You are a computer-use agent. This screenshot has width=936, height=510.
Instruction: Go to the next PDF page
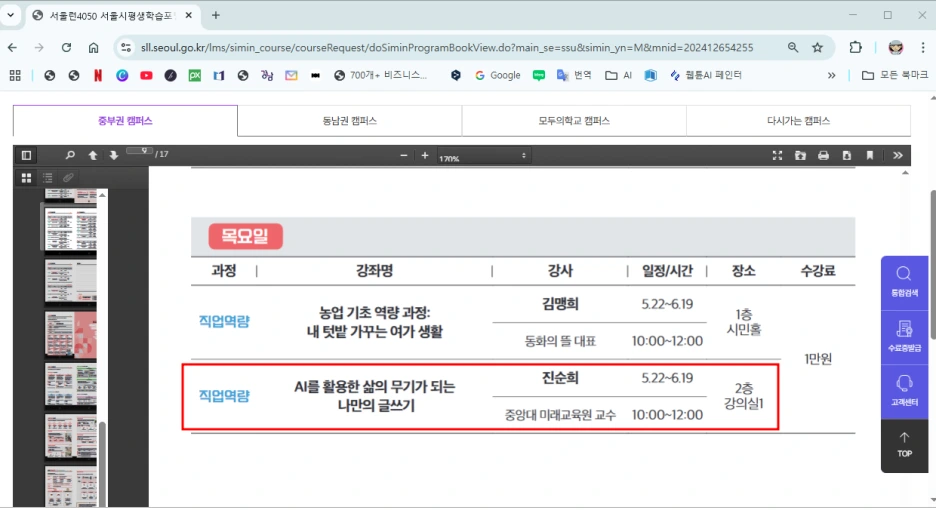coord(113,155)
